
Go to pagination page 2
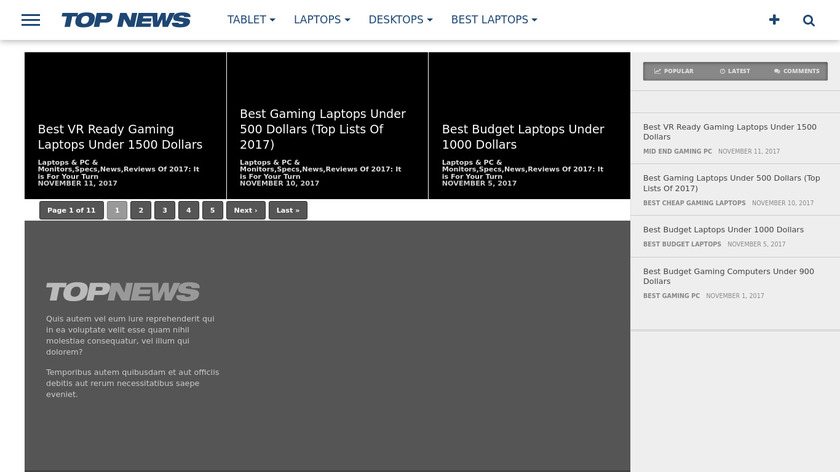[141, 210]
